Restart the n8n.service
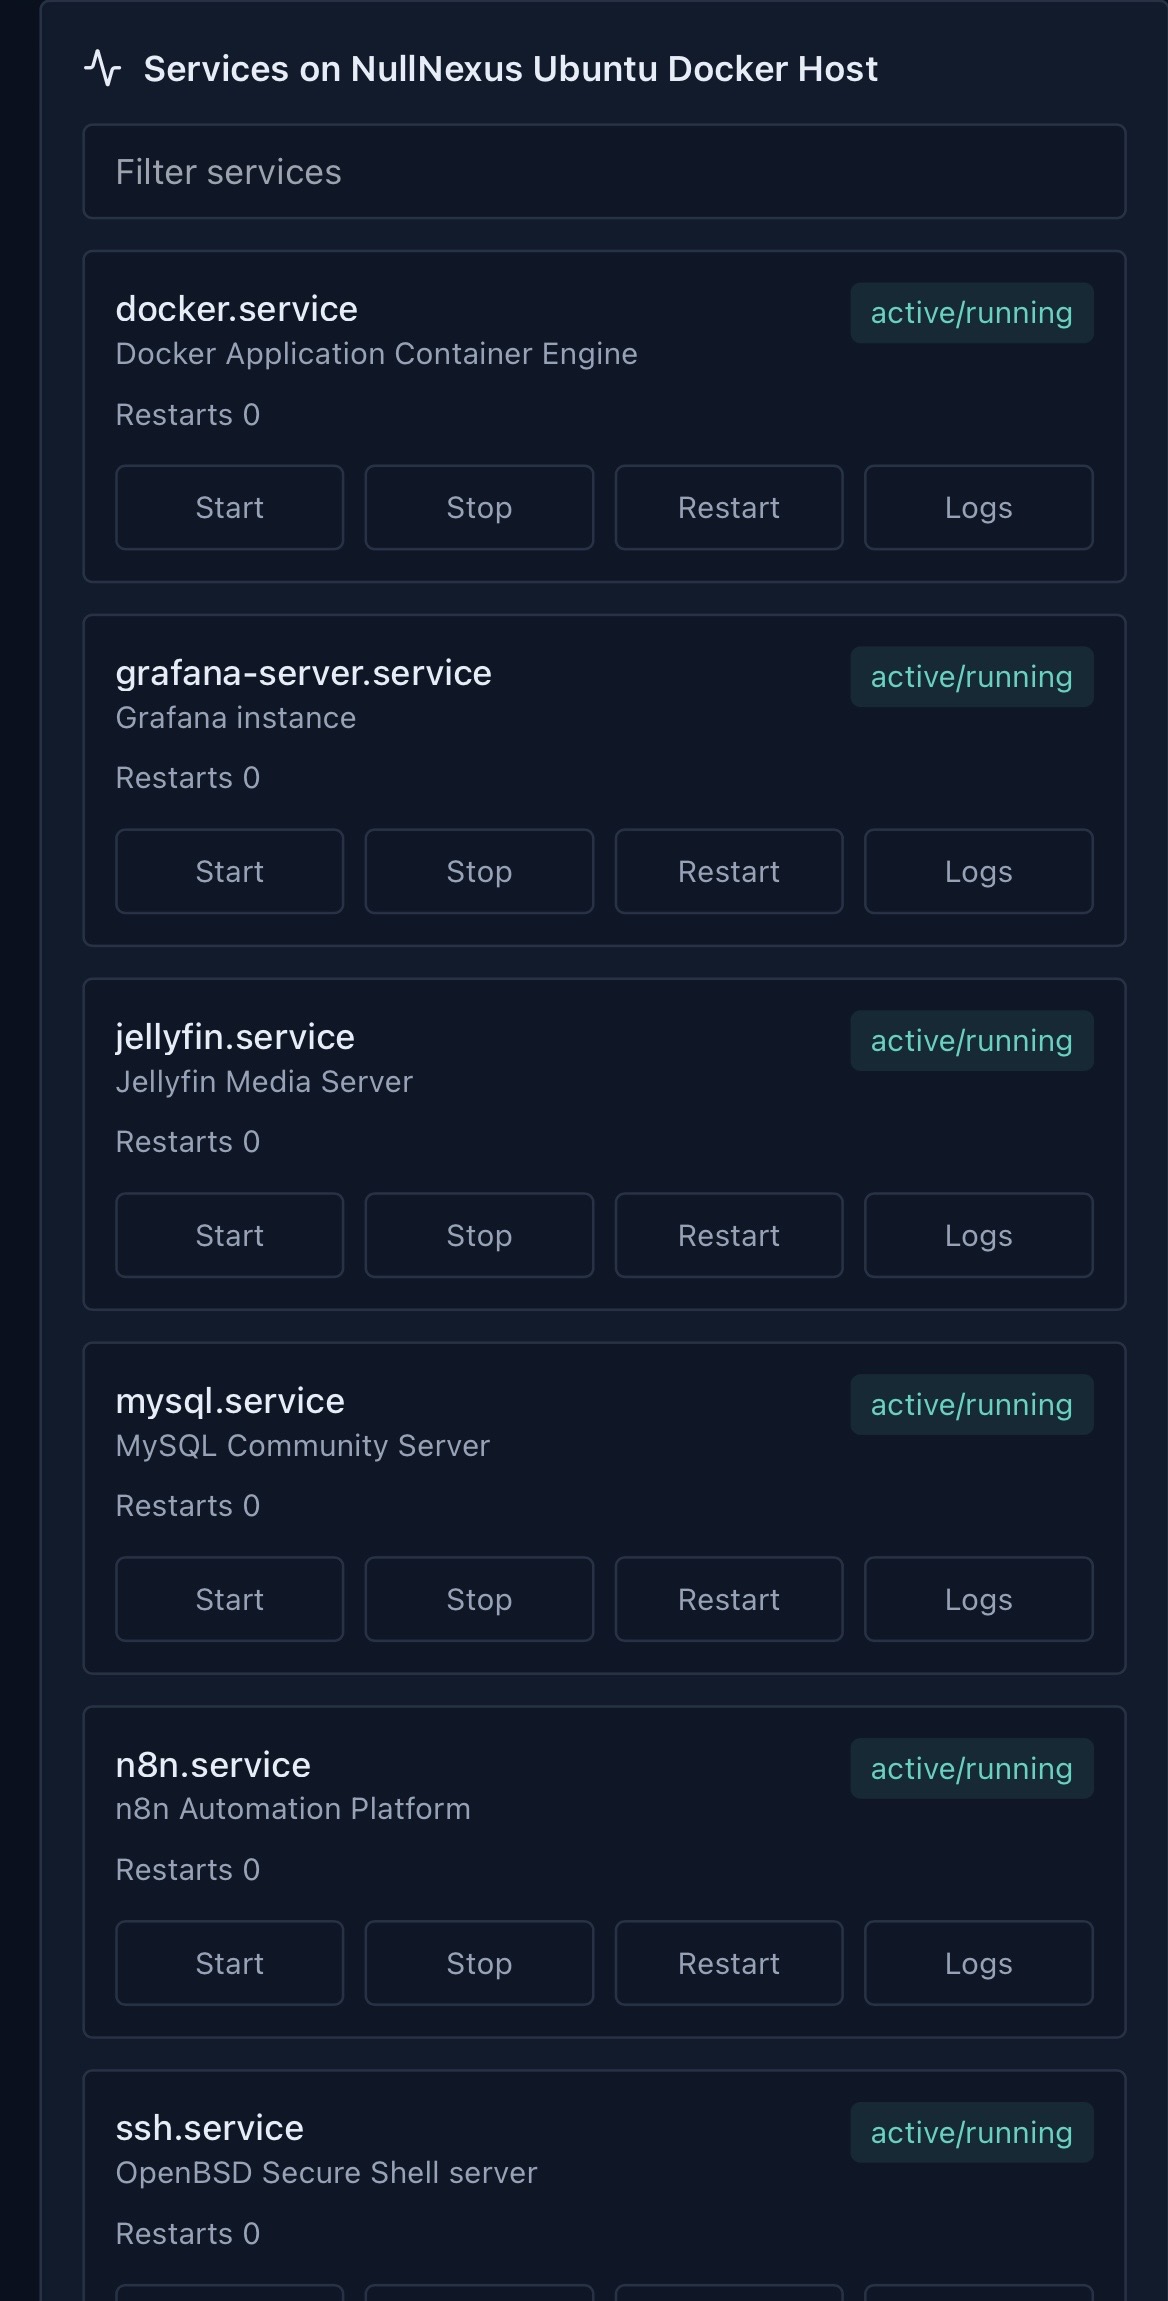 (729, 1963)
